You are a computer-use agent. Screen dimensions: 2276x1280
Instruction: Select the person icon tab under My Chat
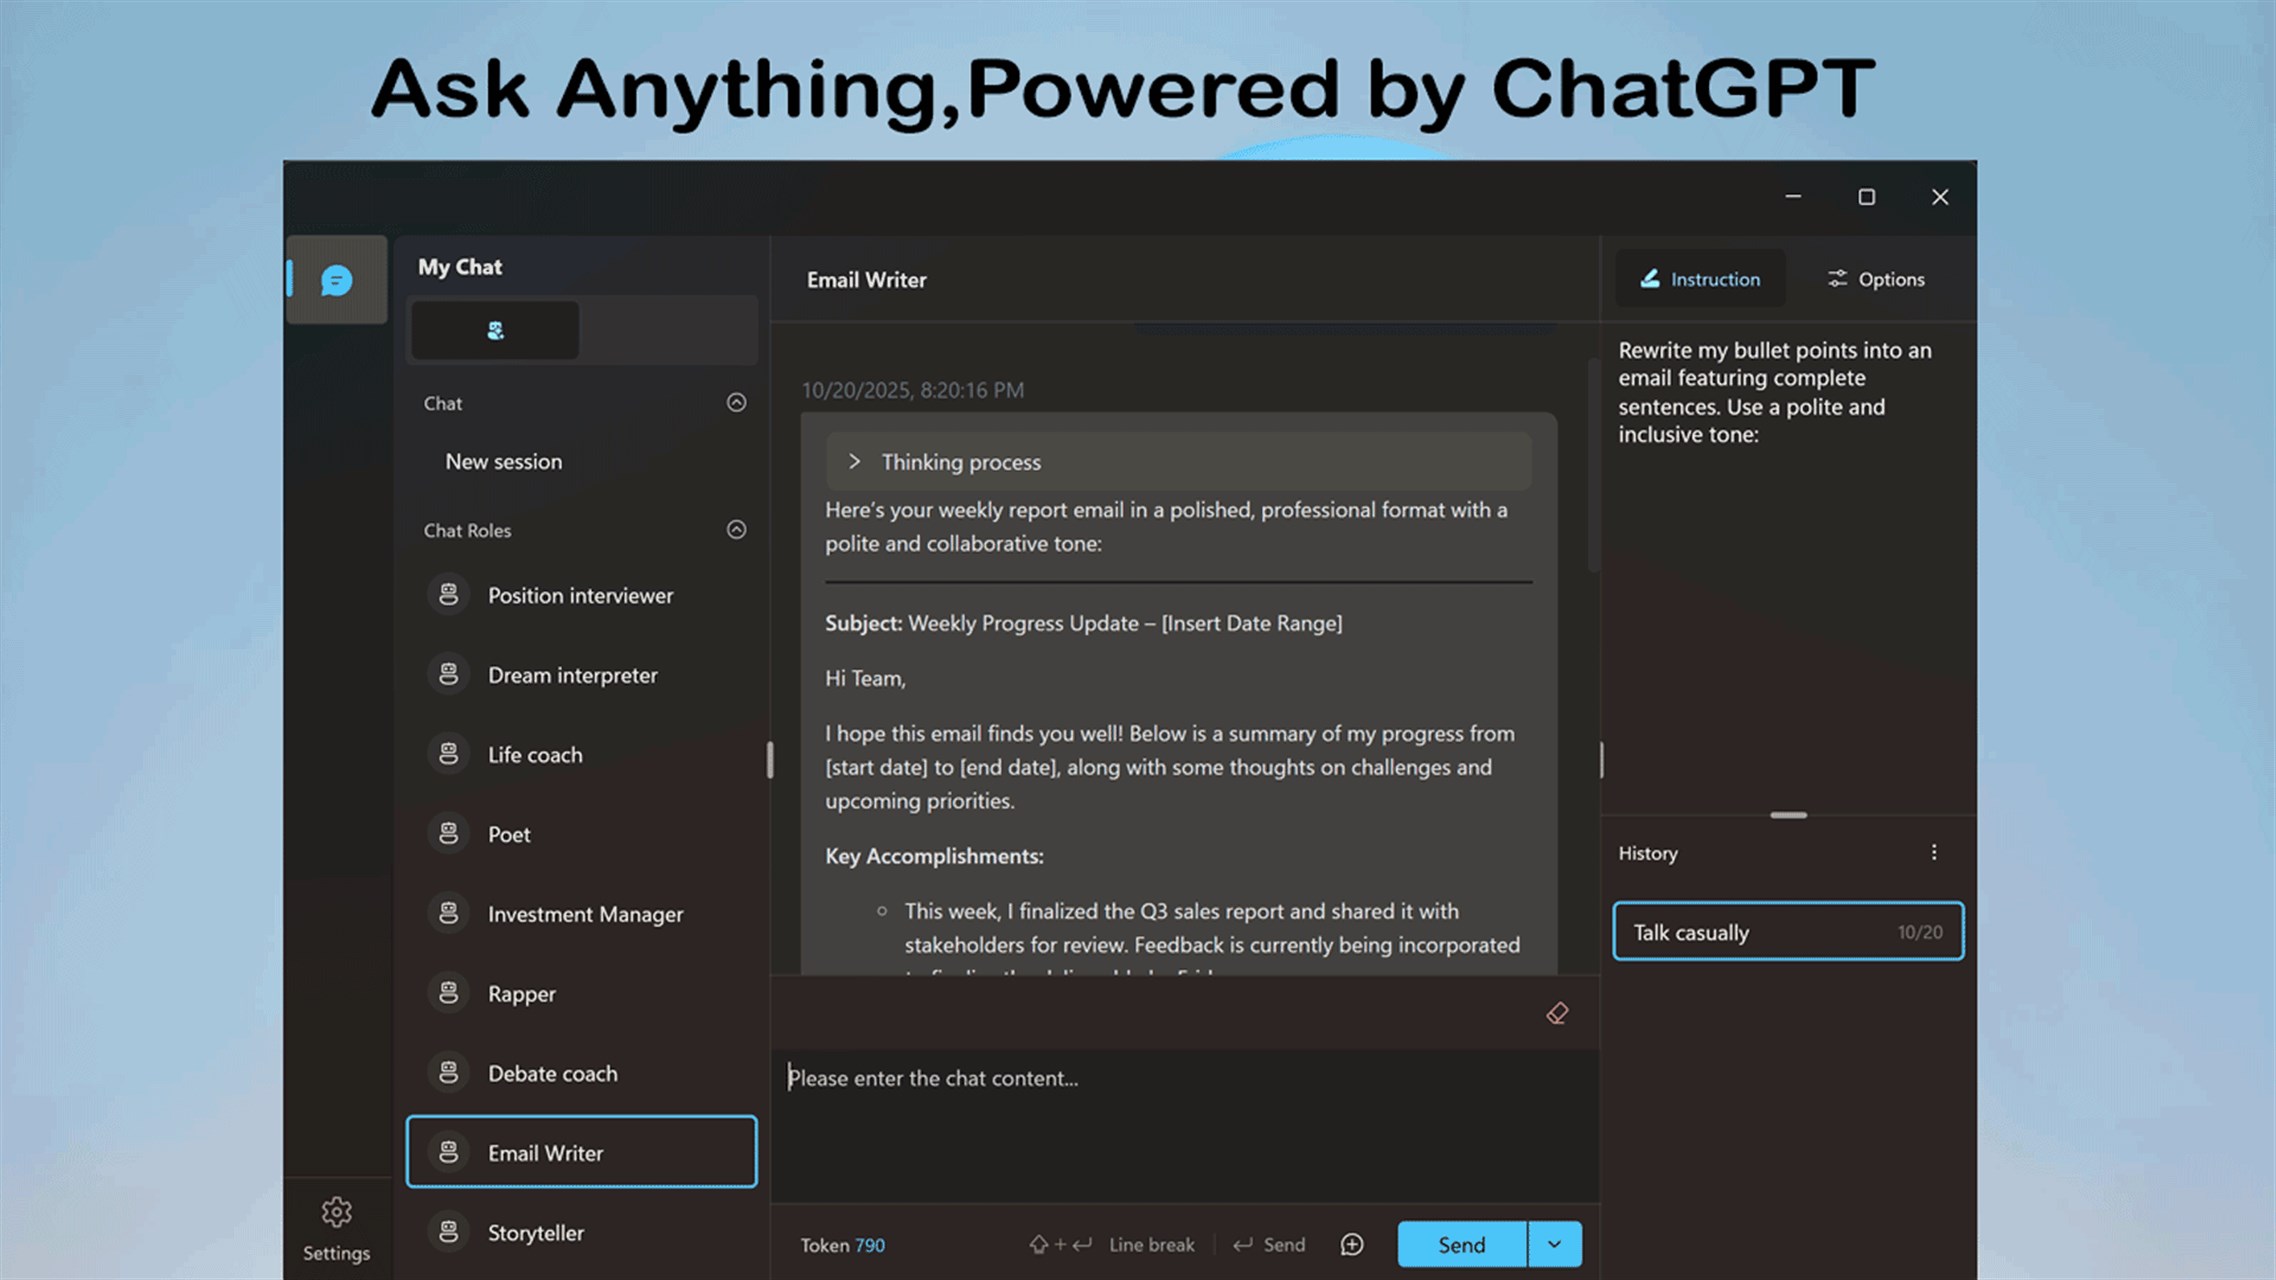point(495,331)
